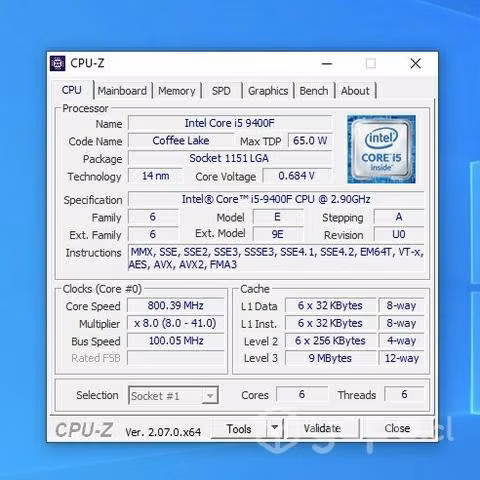Select the CPU tab

click(x=72, y=90)
